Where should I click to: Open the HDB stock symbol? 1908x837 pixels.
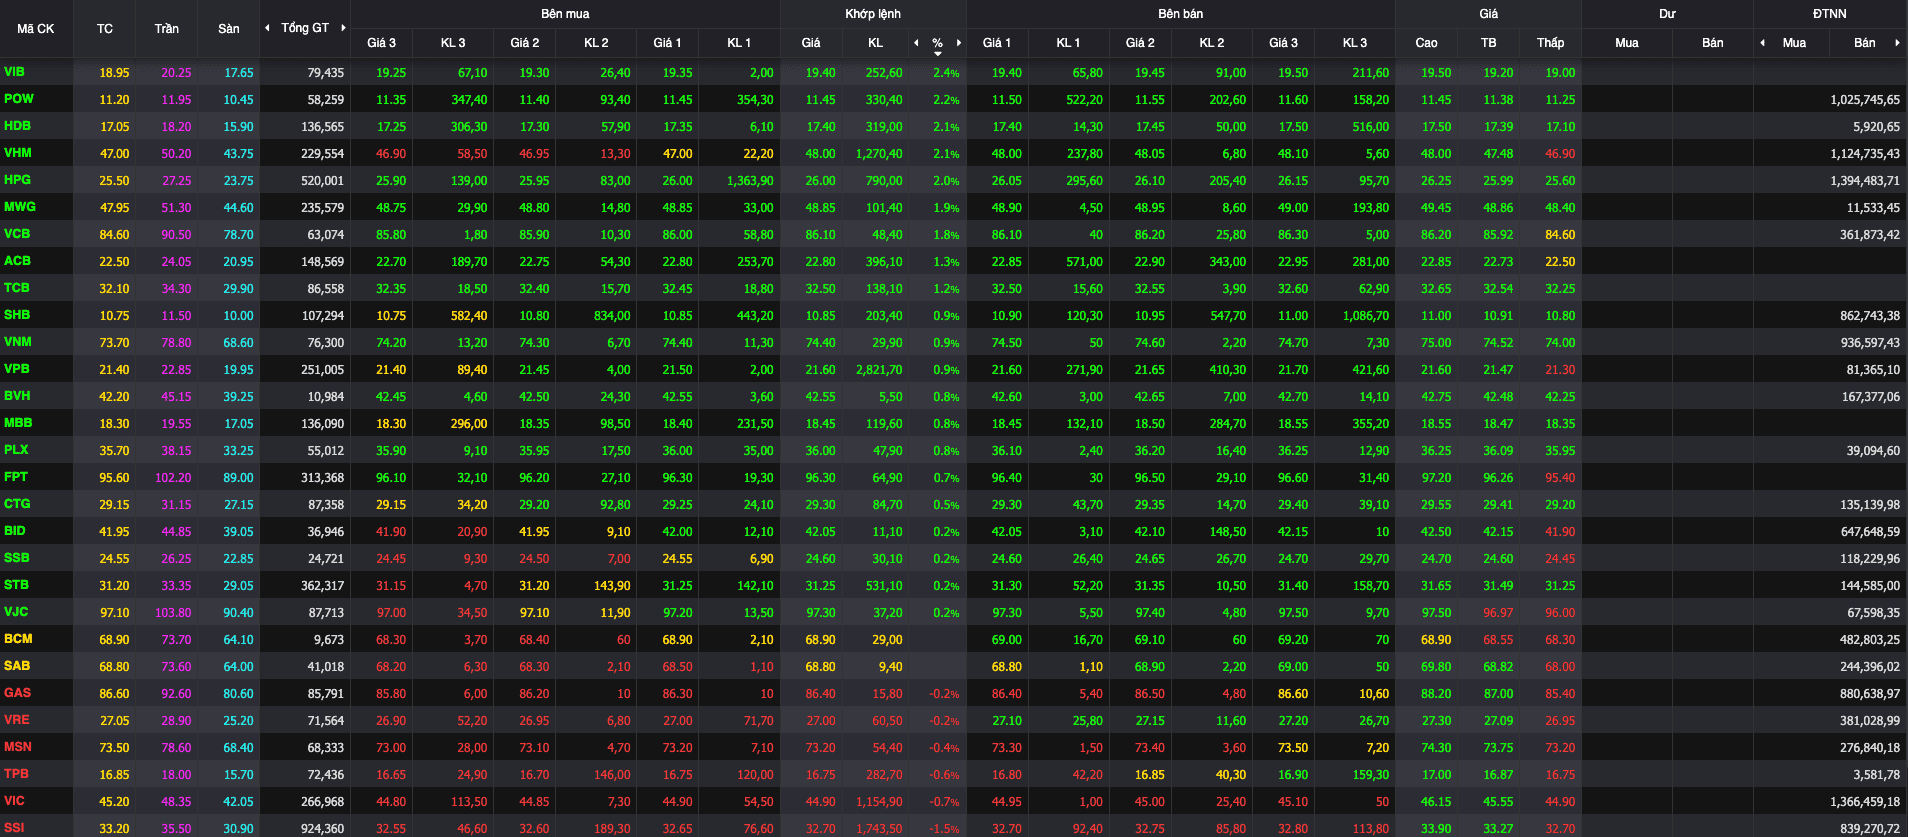pos(18,126)
